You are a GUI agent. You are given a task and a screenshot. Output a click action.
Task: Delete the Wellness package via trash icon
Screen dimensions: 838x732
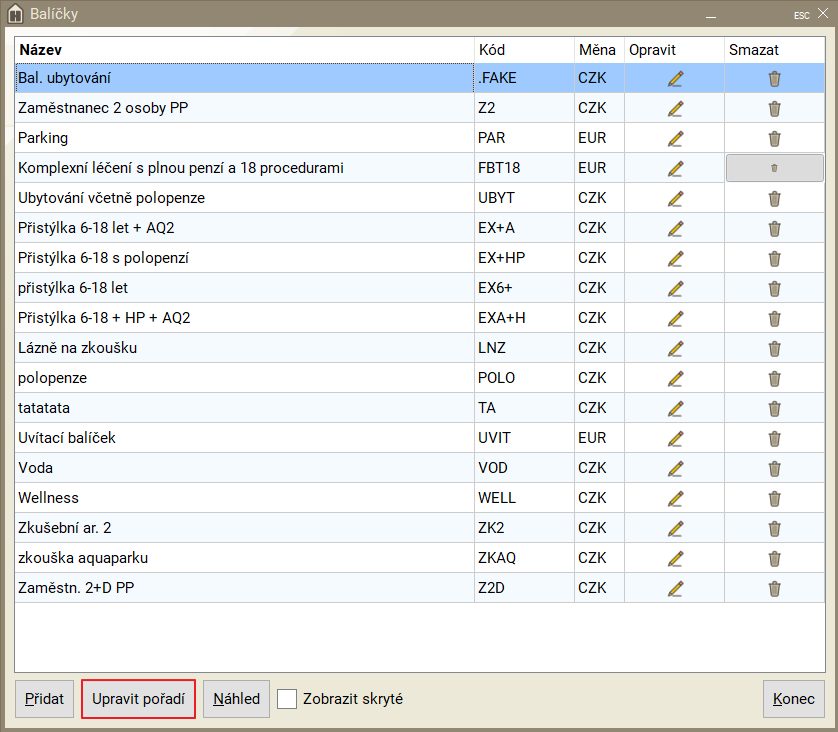tap(774, 498)
